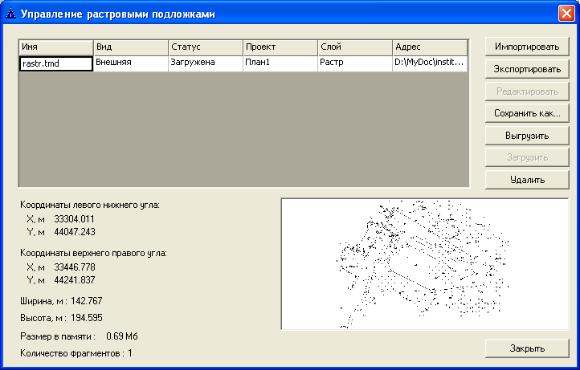This screenshot has height=370, width=580.
Task: Sort by the Слой column header
Action: 355,47
